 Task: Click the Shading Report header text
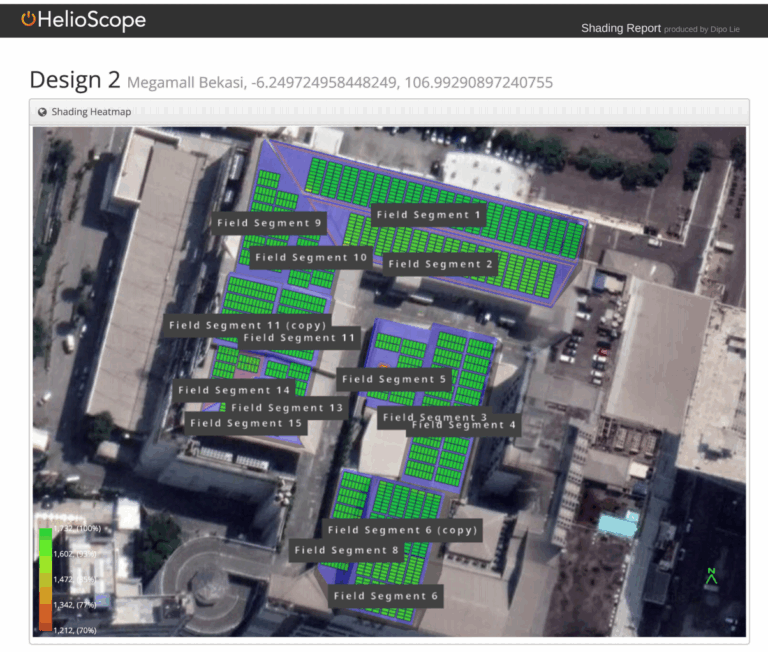pos(621,28)
